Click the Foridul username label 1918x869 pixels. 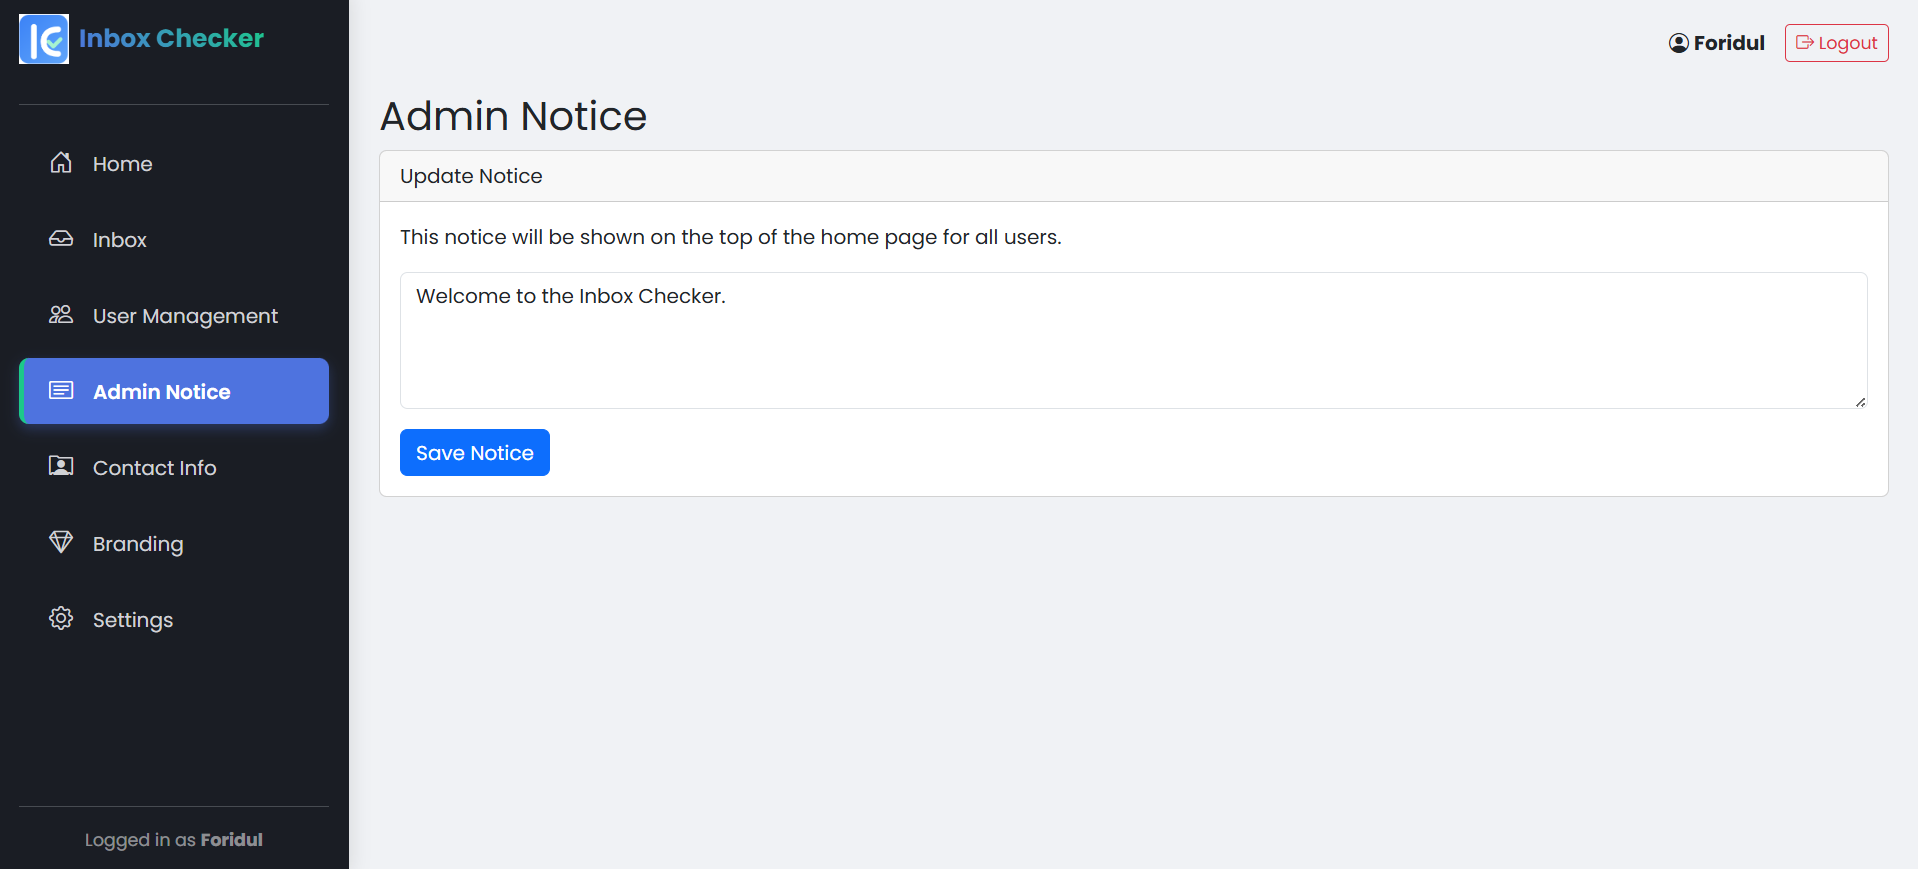(x=1728, y=42)
